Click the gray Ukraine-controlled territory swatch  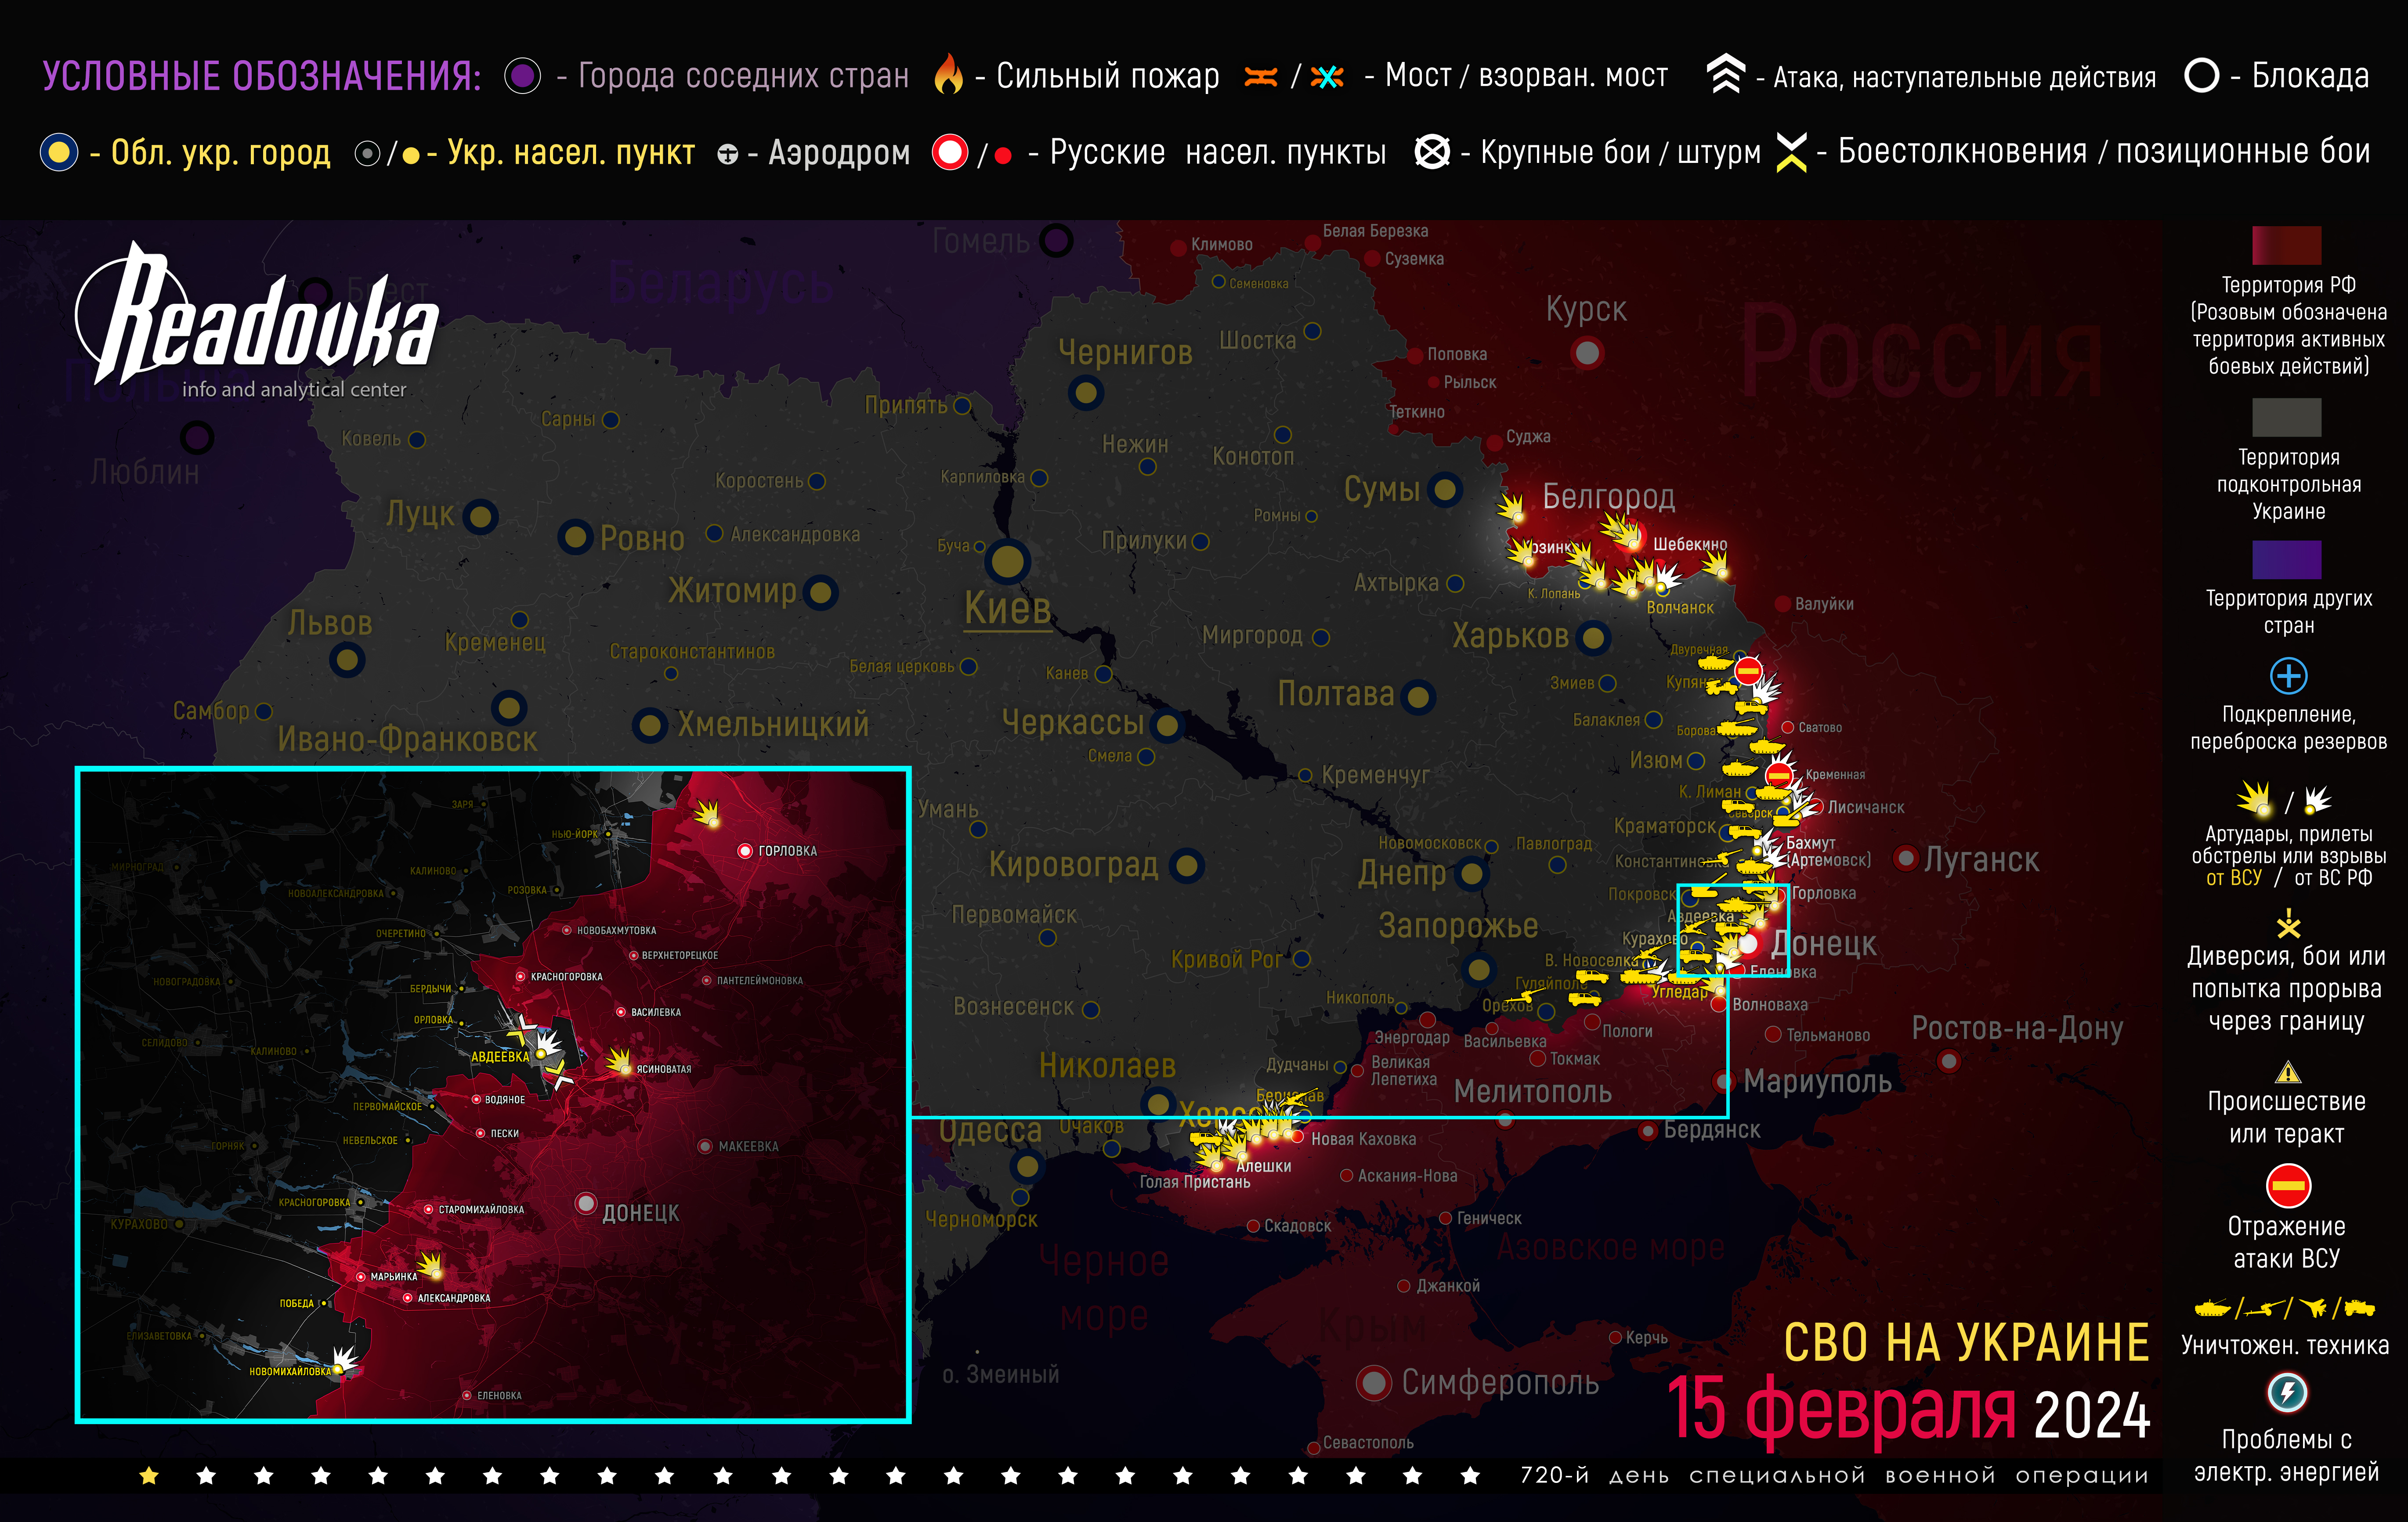[x=2286, y=417]
